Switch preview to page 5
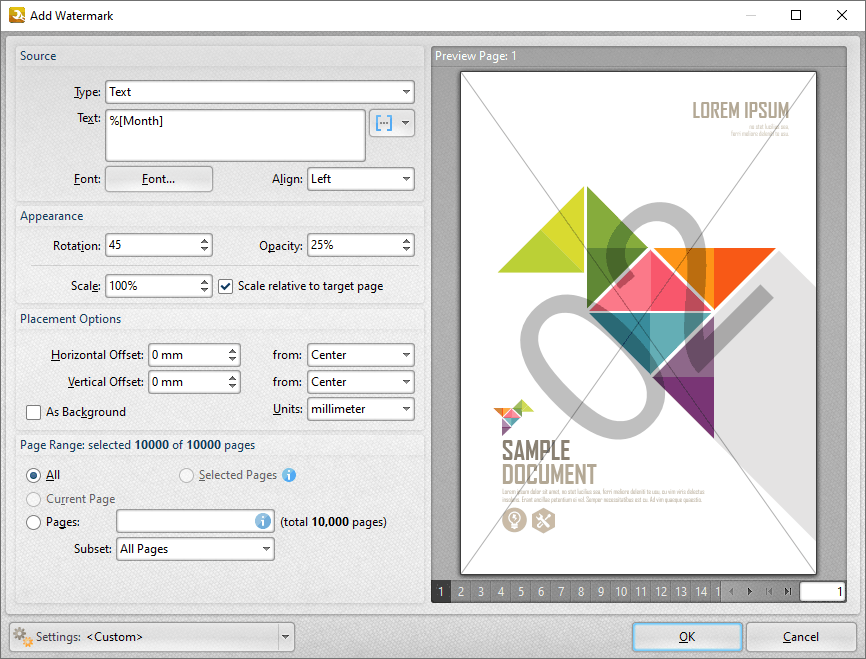Screen dimensions: 866x659 (520, 591)
